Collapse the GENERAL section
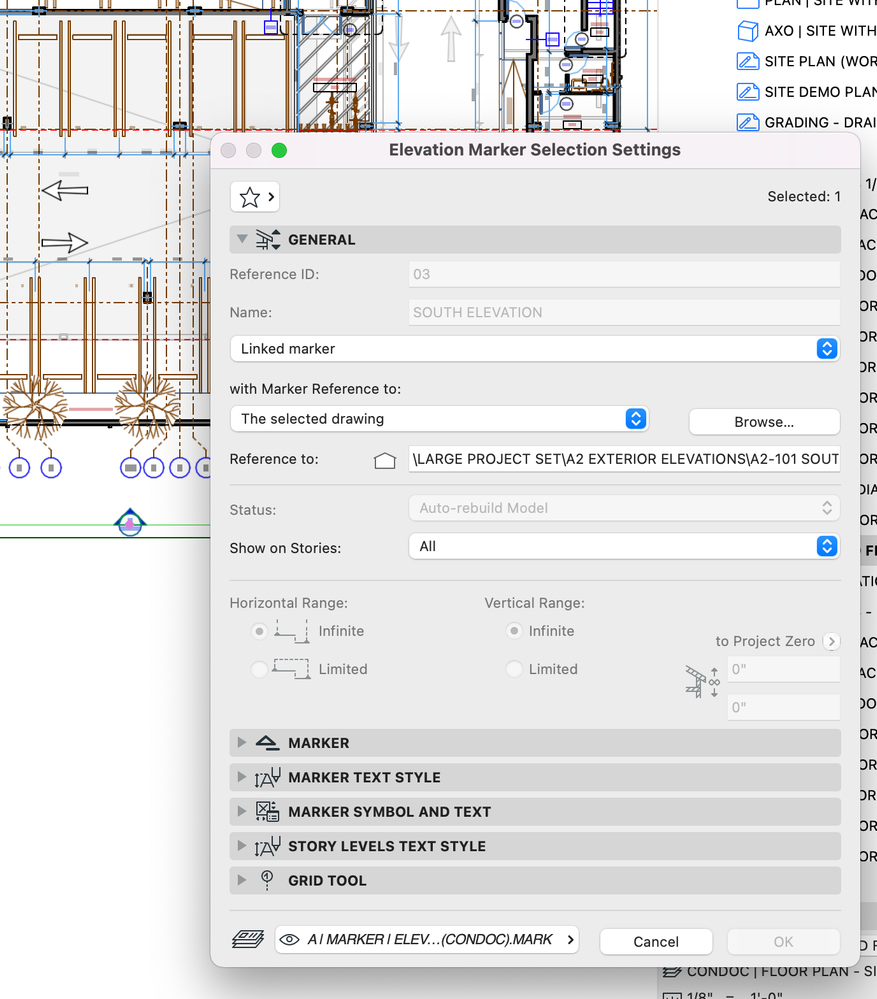Image resolution: width=877 pixels, height=999 pixels. pos(241,240)
